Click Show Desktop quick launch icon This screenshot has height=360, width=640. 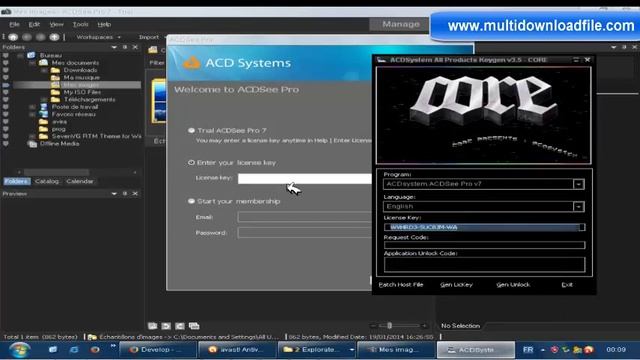pyautogui.click(x=53, y=350)
